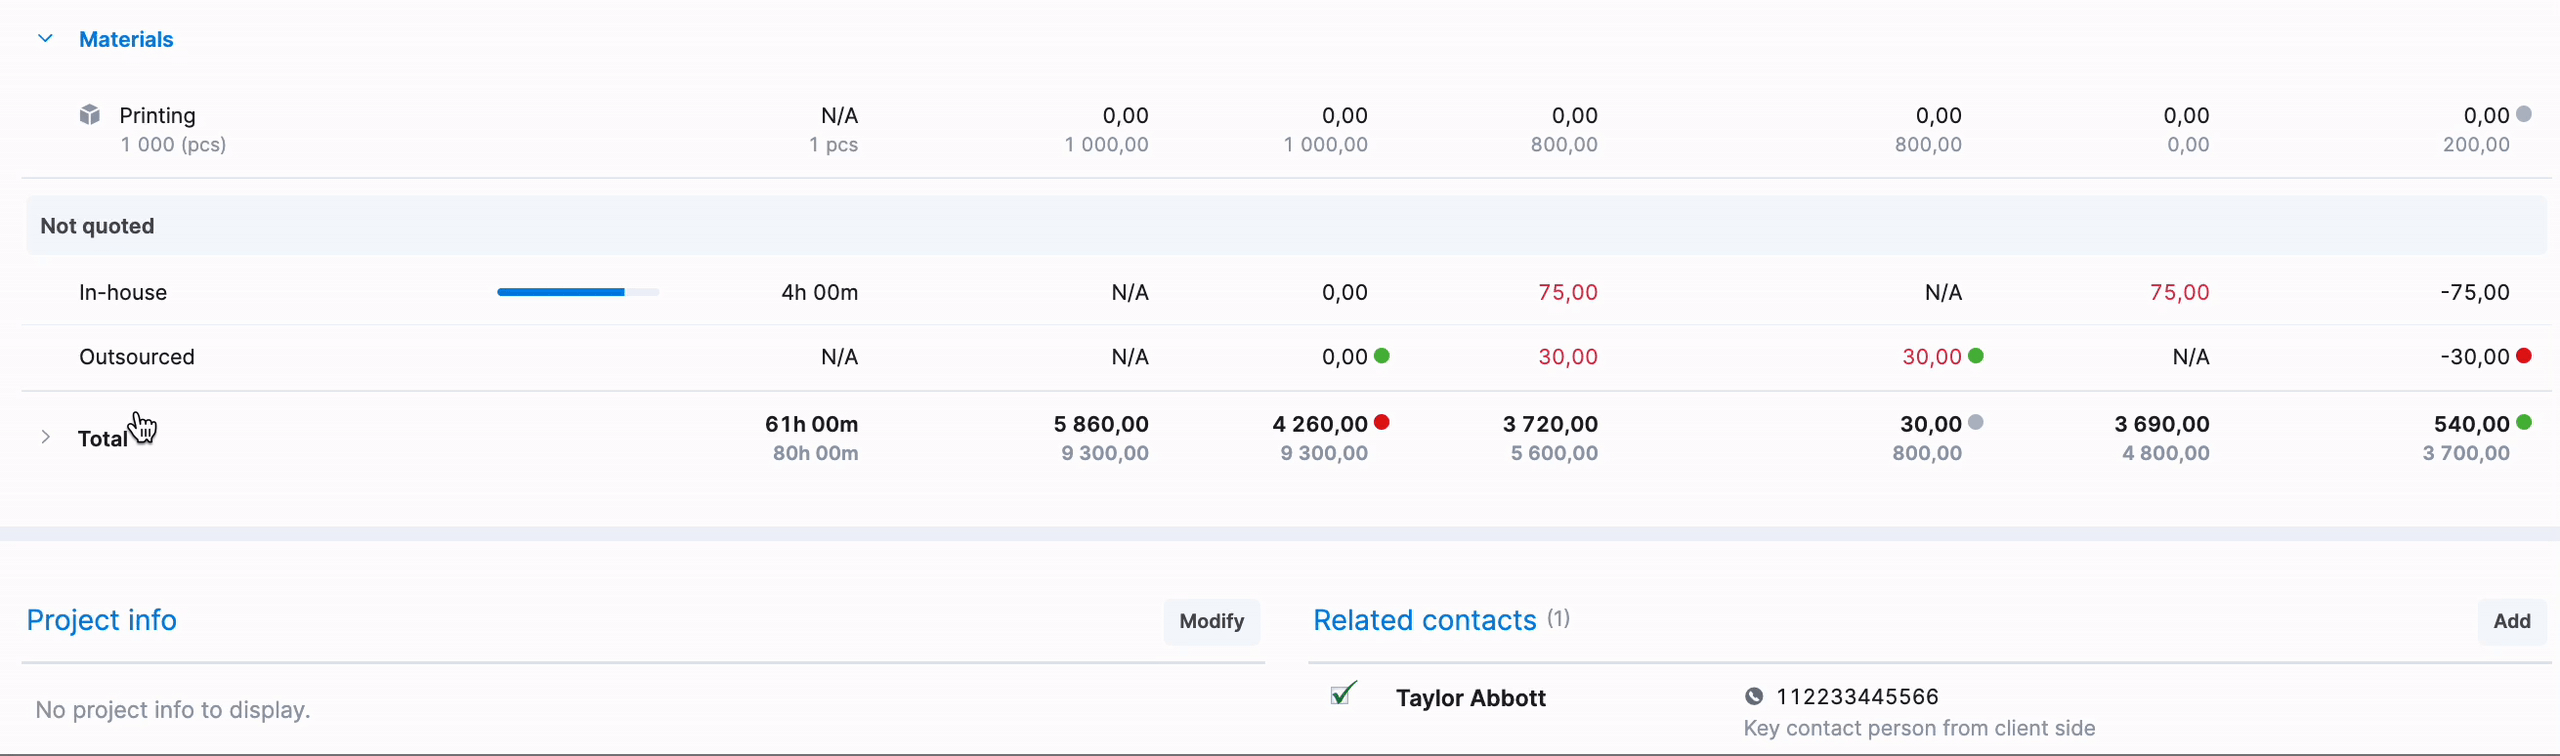This screenshot has width=2560, height=756.
Task: Open the Related contacts heading
Action: pyautogui.click(x=1424, y=620)
